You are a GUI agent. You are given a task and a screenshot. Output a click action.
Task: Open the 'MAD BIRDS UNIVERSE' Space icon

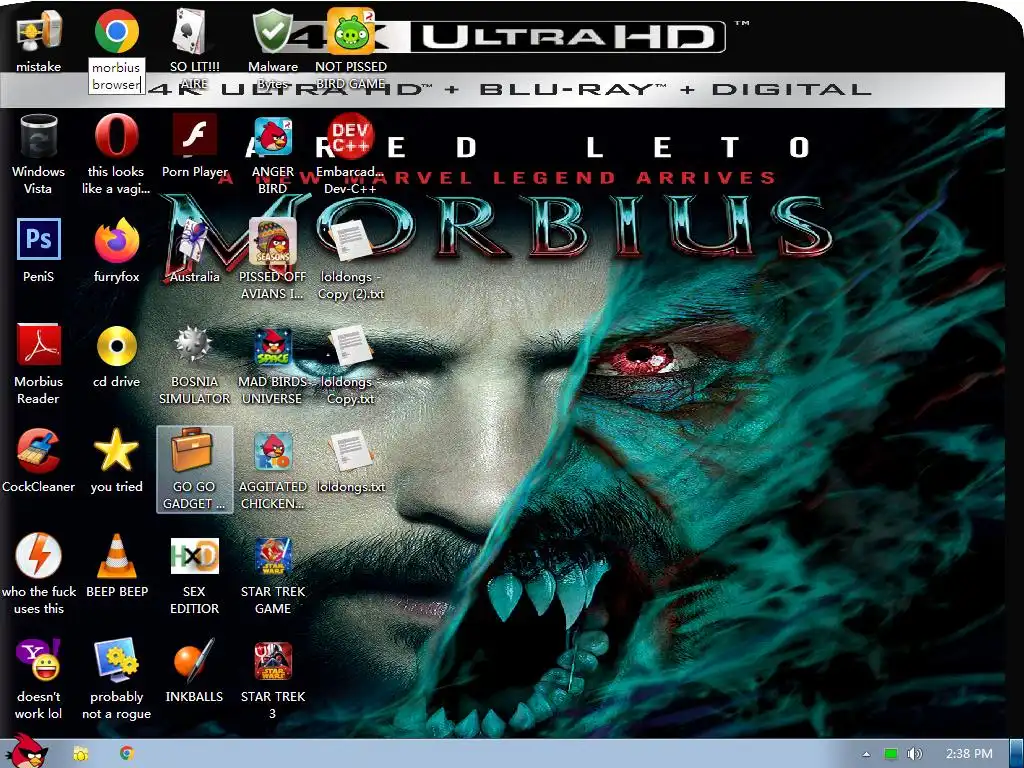click(x=272, y=346)
